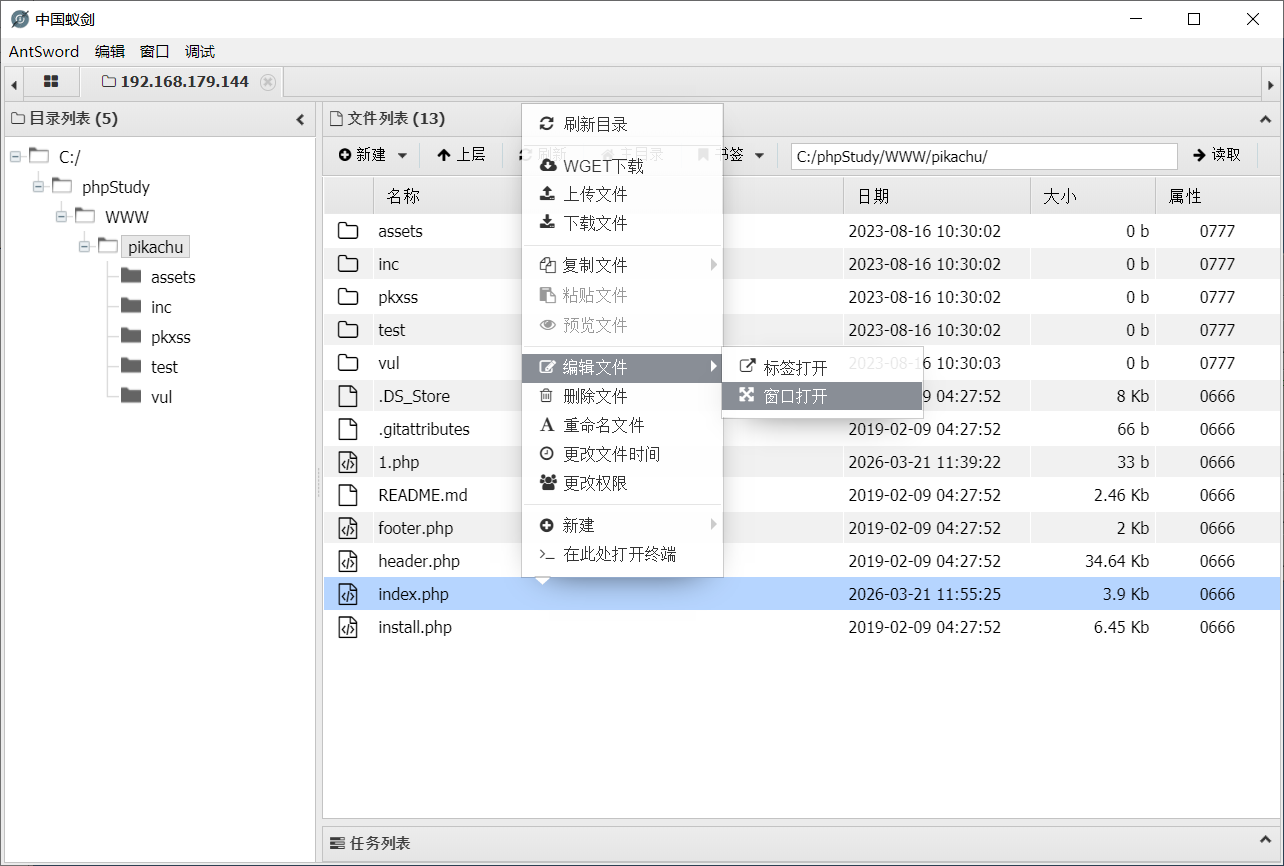Click the right tab scroll arrow
Image resolution: width=1284 pixels, height=866 pixels.
1271,84
